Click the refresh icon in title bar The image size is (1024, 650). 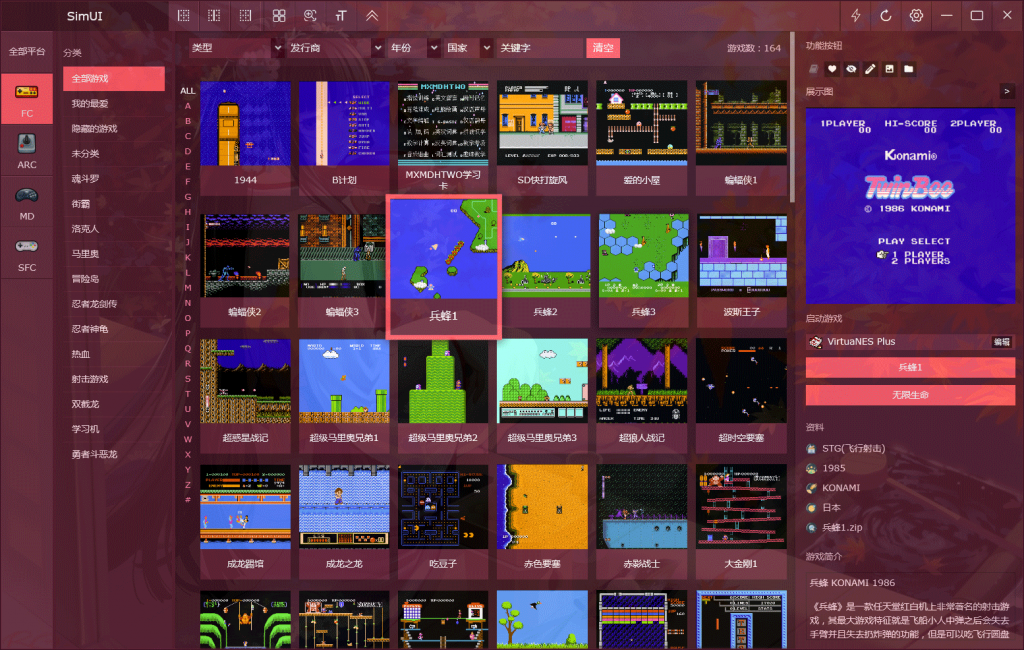(x=886, y=16)
